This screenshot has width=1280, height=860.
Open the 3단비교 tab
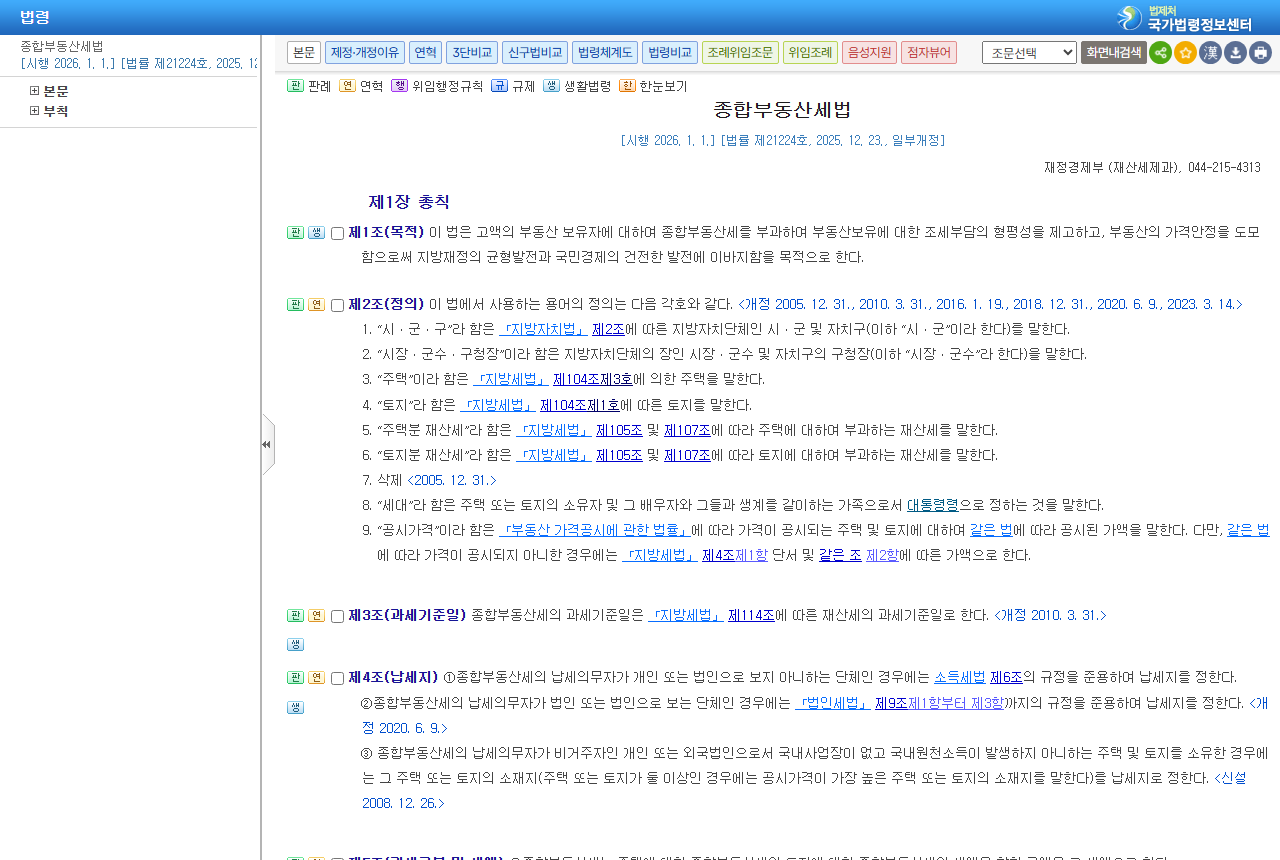(x=472, y=53)
